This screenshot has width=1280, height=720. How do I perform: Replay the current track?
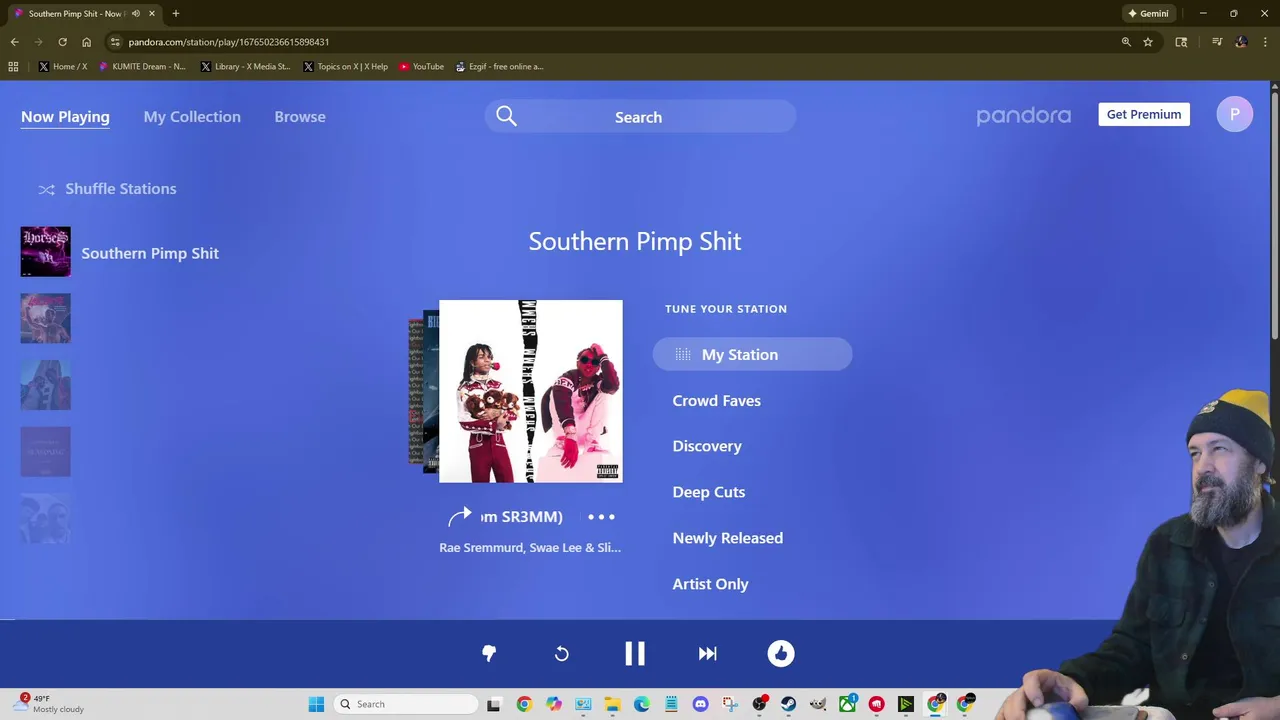(562, 654)
